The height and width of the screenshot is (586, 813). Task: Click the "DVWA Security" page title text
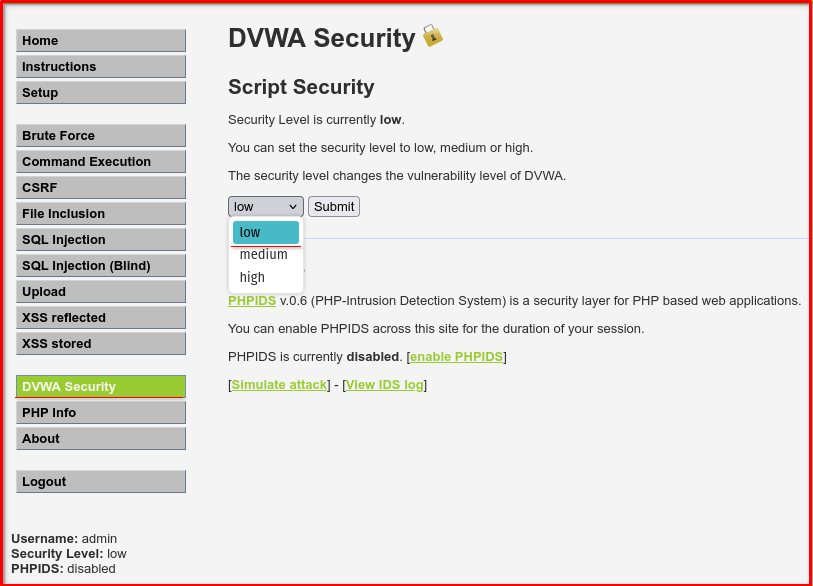[321, 38]
